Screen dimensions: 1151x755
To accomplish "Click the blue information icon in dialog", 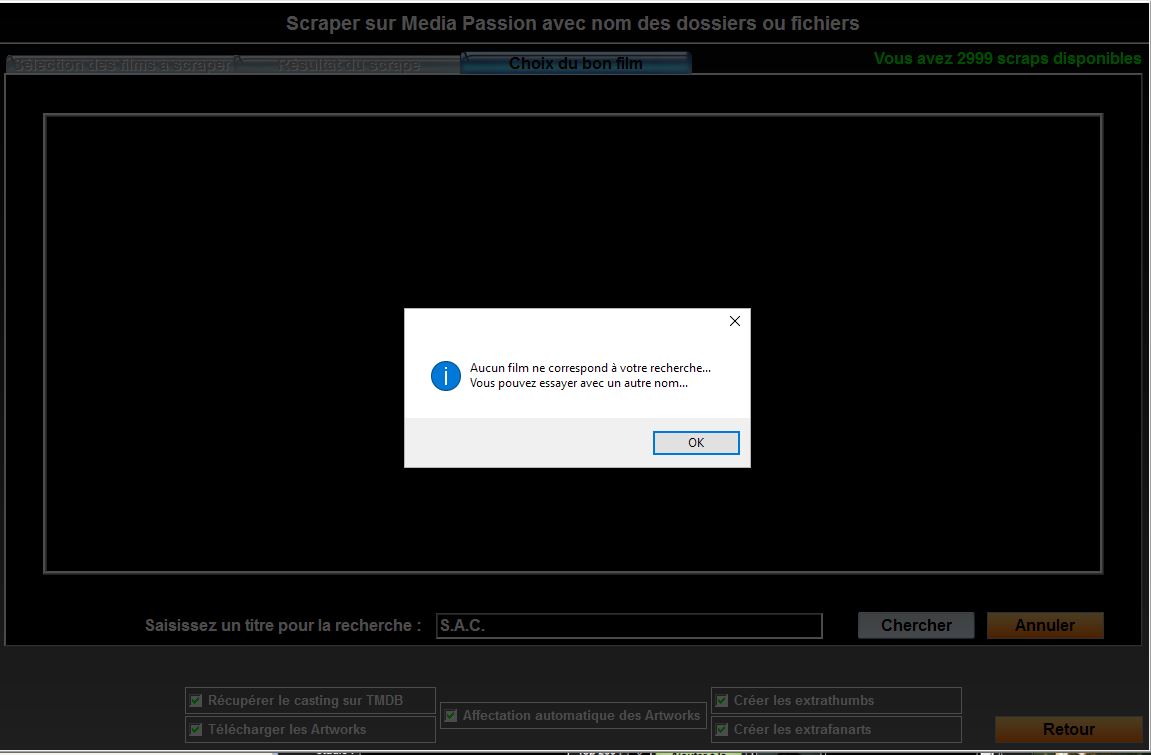I will (x=446, y=376).
